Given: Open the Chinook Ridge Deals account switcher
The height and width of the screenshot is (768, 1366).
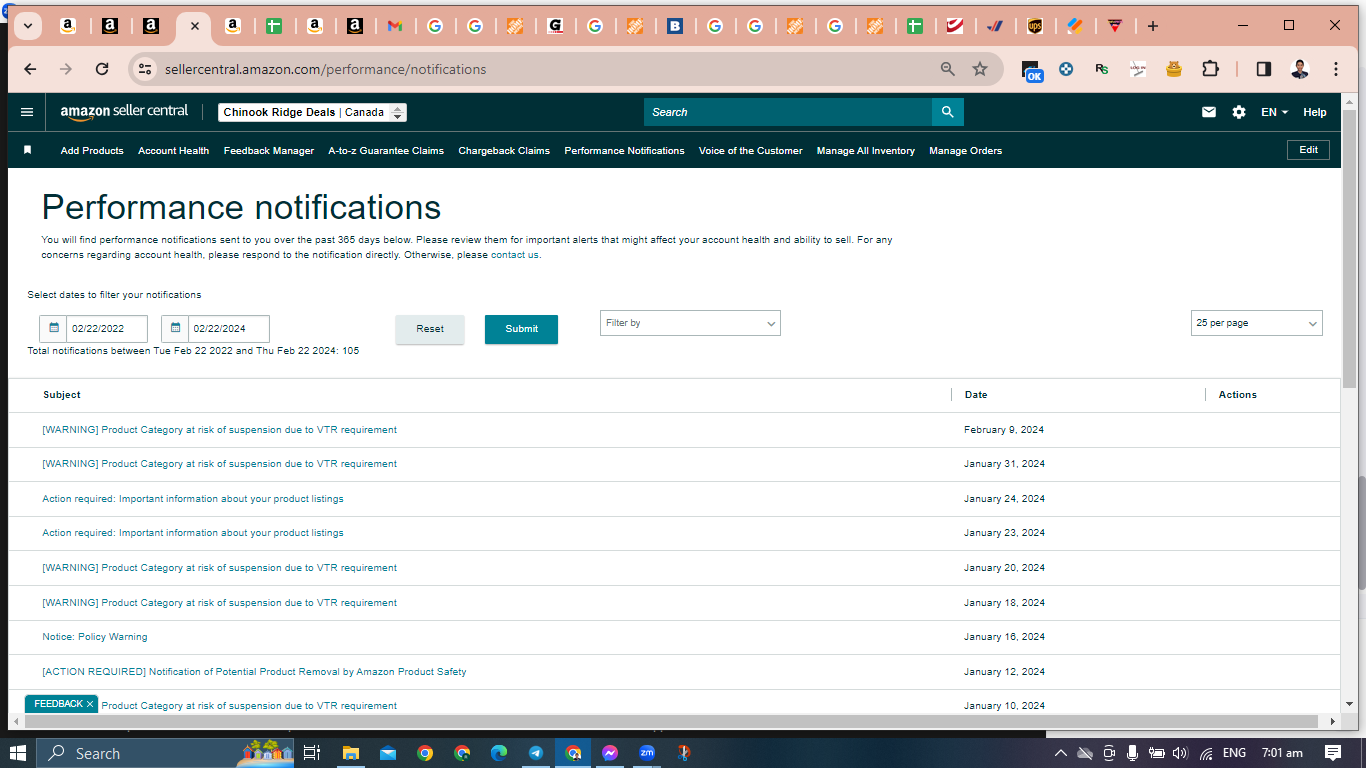Looking at the screenshot, I should pyautogui.click(x=313, y=113).
